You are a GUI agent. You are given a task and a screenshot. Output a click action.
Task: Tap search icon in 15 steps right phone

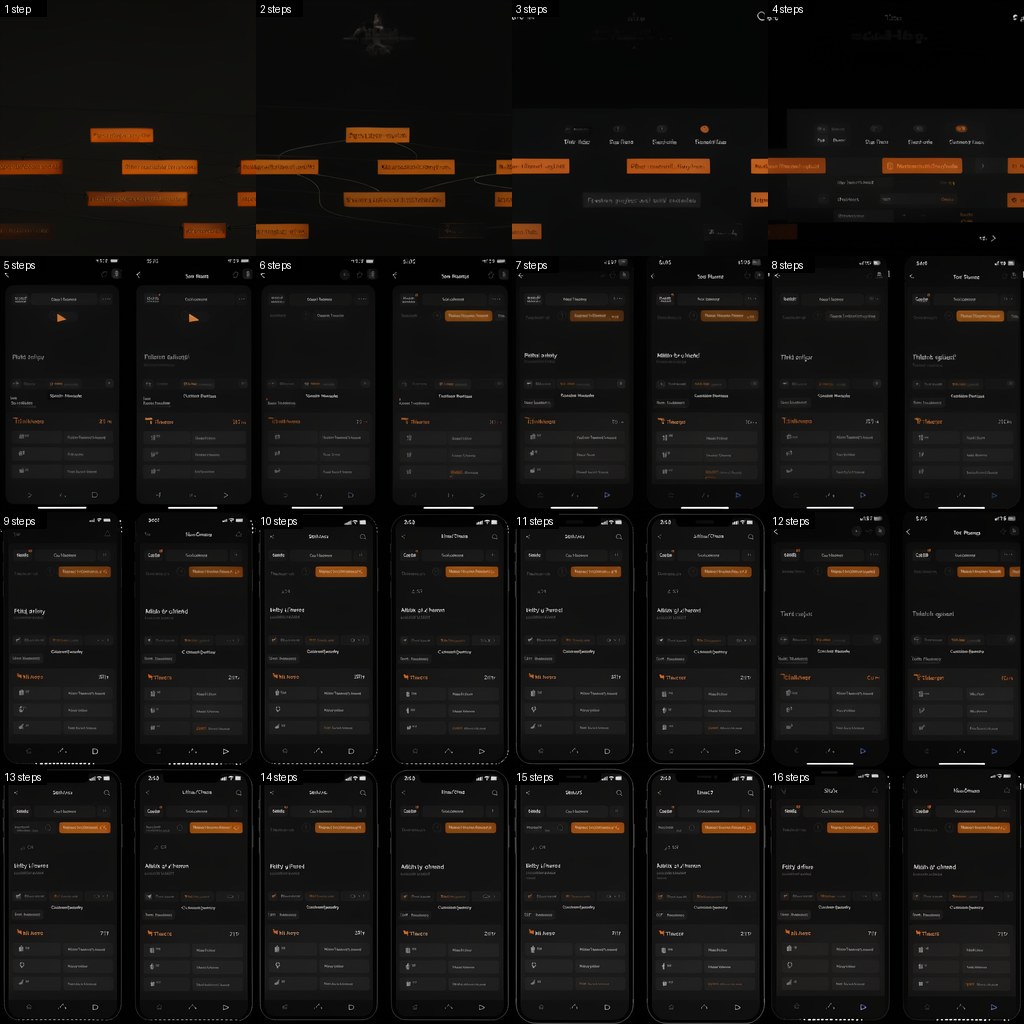(x=750, y=793)
